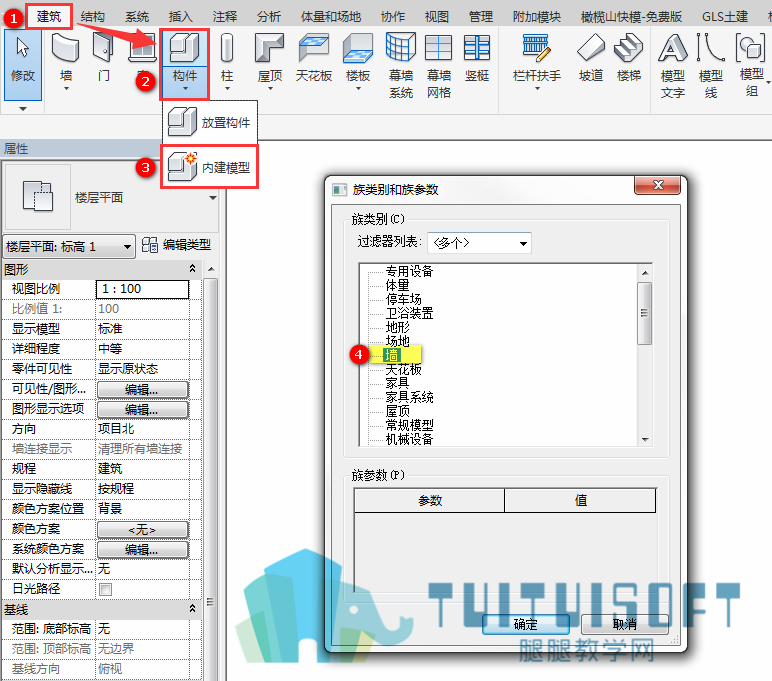
Task: Click 确定 in the family category dialog
Action: 526,624
